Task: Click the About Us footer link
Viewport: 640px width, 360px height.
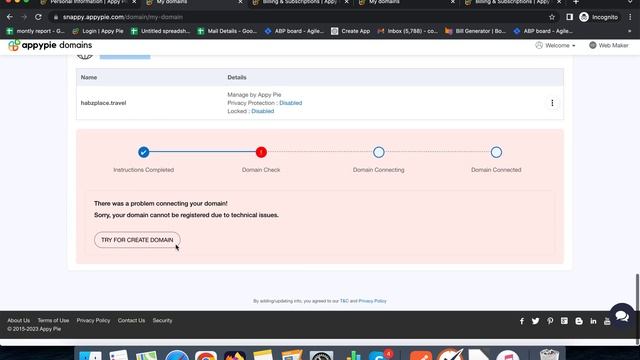Action: pos(18,320)
